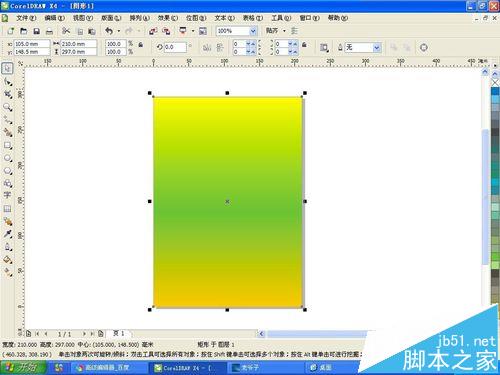This screenshot has width=500, height=375.
Task: Select the Text tool (字)
Action: [7, 196]
